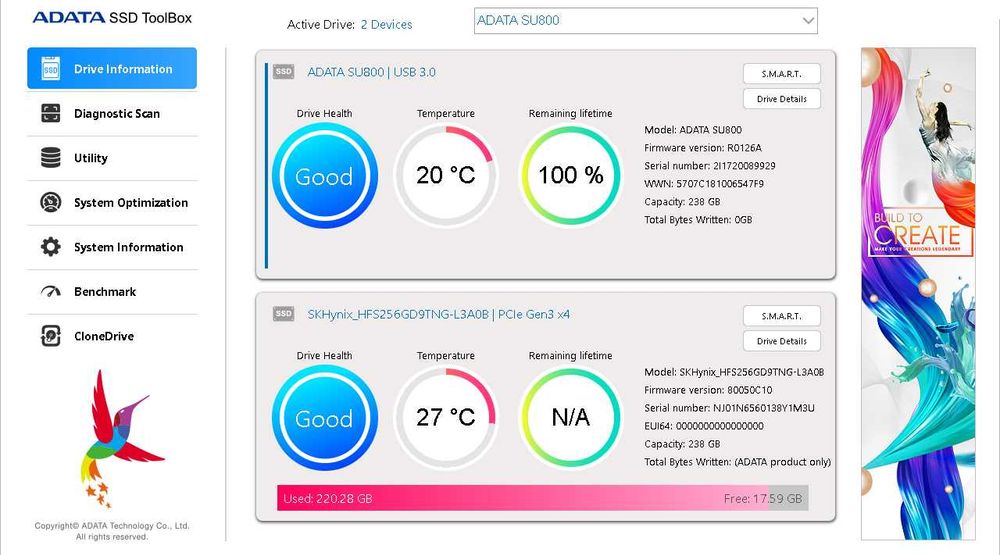Open the Build to Create ad banner
The width and height of the screenshot is (1000, 555).
[x=918, y=293]
